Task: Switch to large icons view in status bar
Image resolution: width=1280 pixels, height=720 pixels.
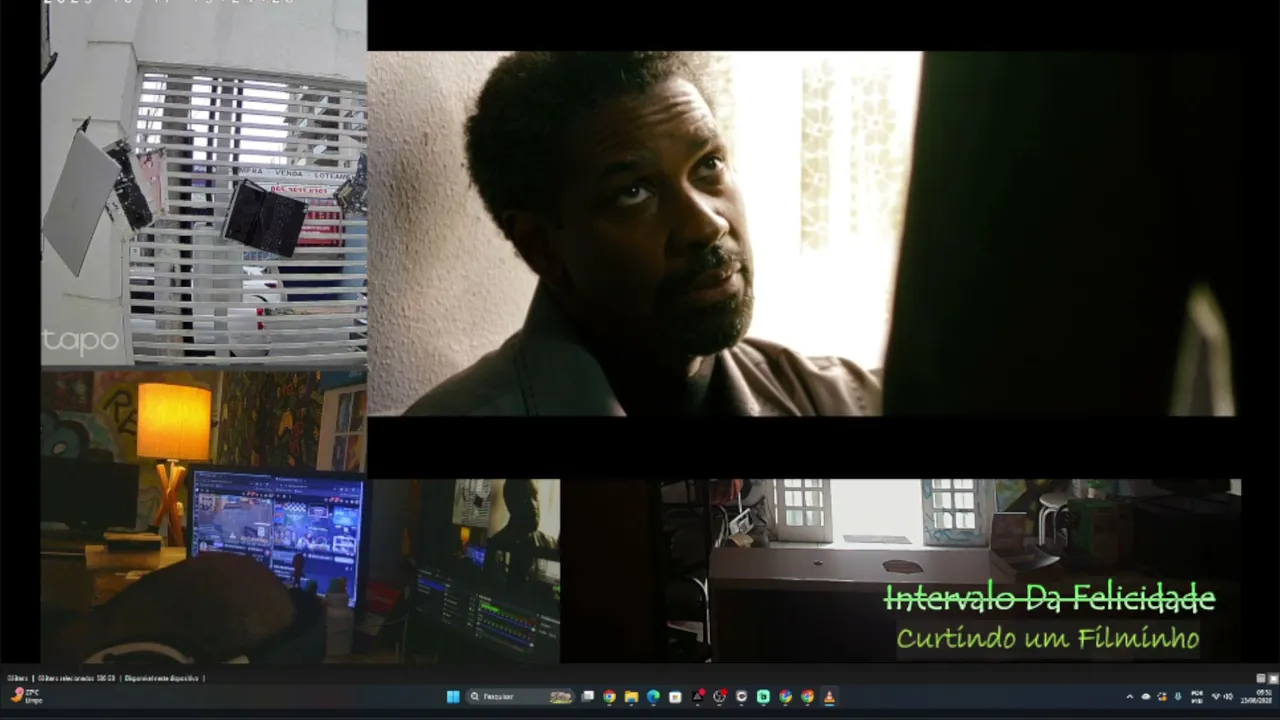Action: point(1273,678)
